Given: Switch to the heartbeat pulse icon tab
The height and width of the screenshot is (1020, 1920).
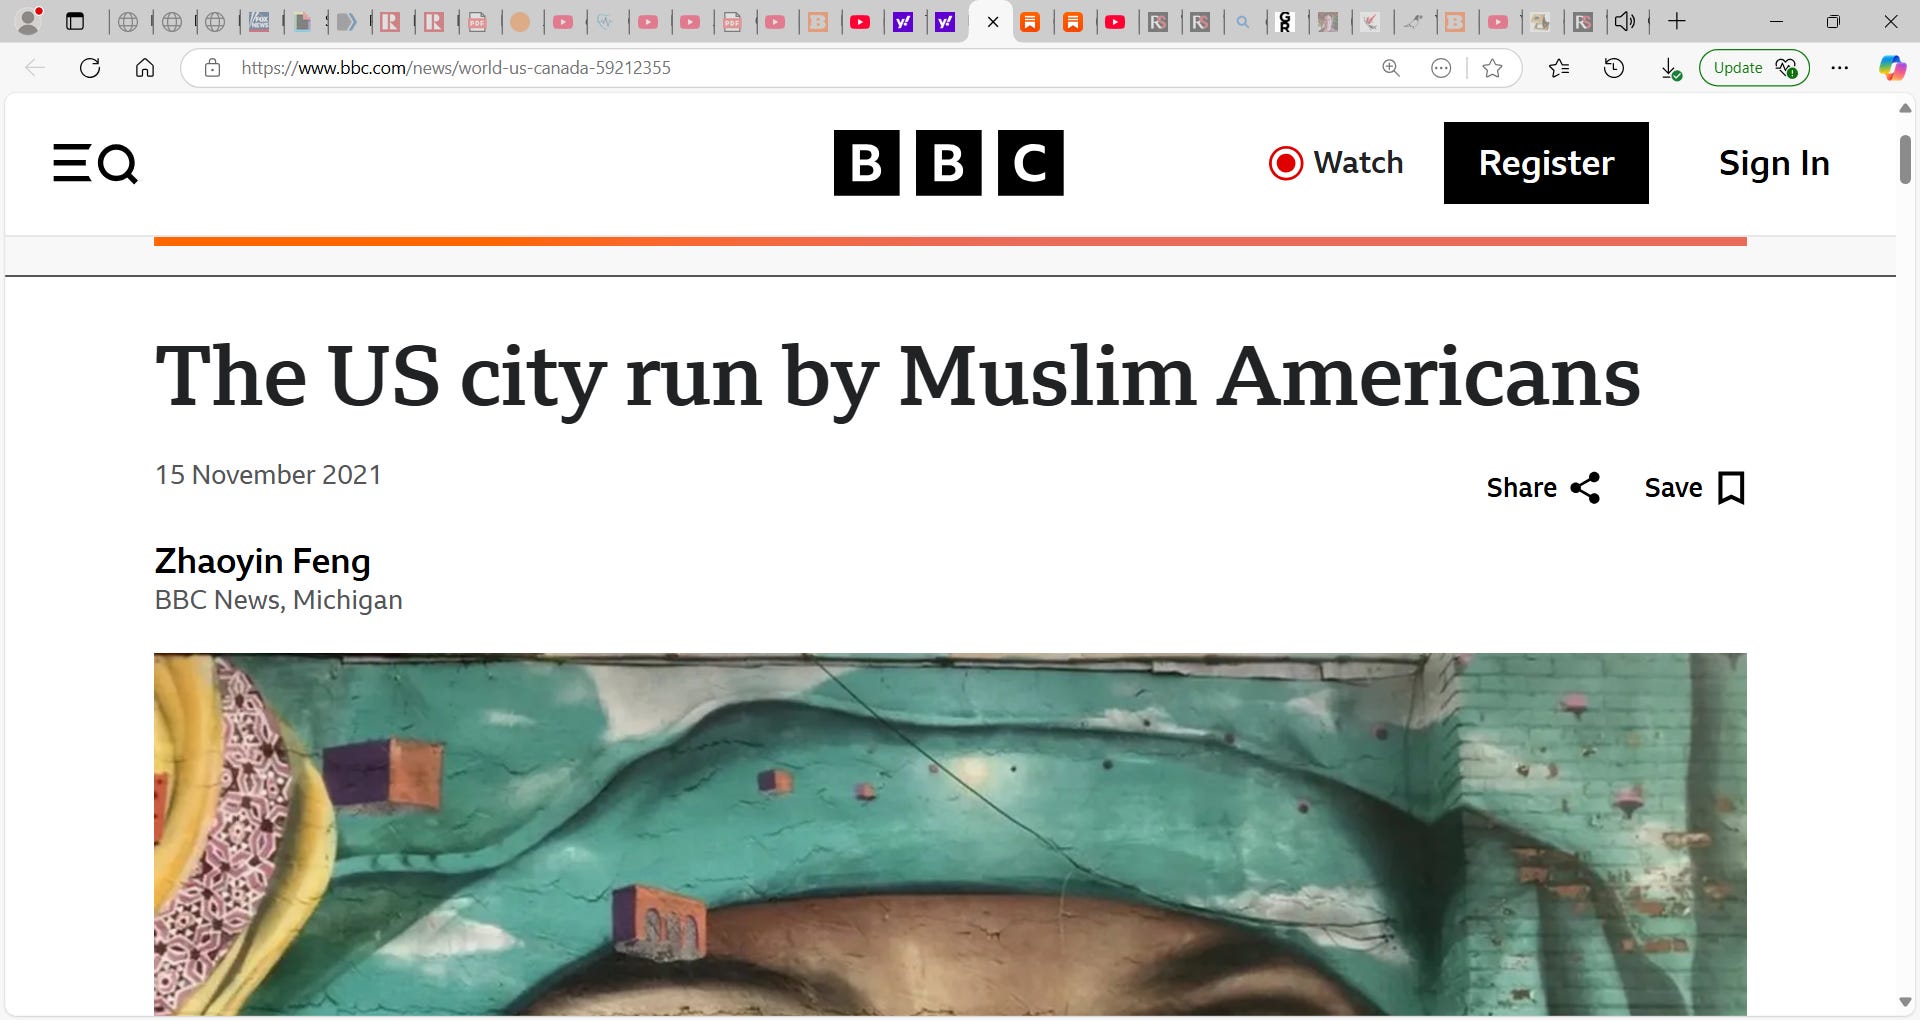Looking at the screenshot, I should [x=606, y=21].
